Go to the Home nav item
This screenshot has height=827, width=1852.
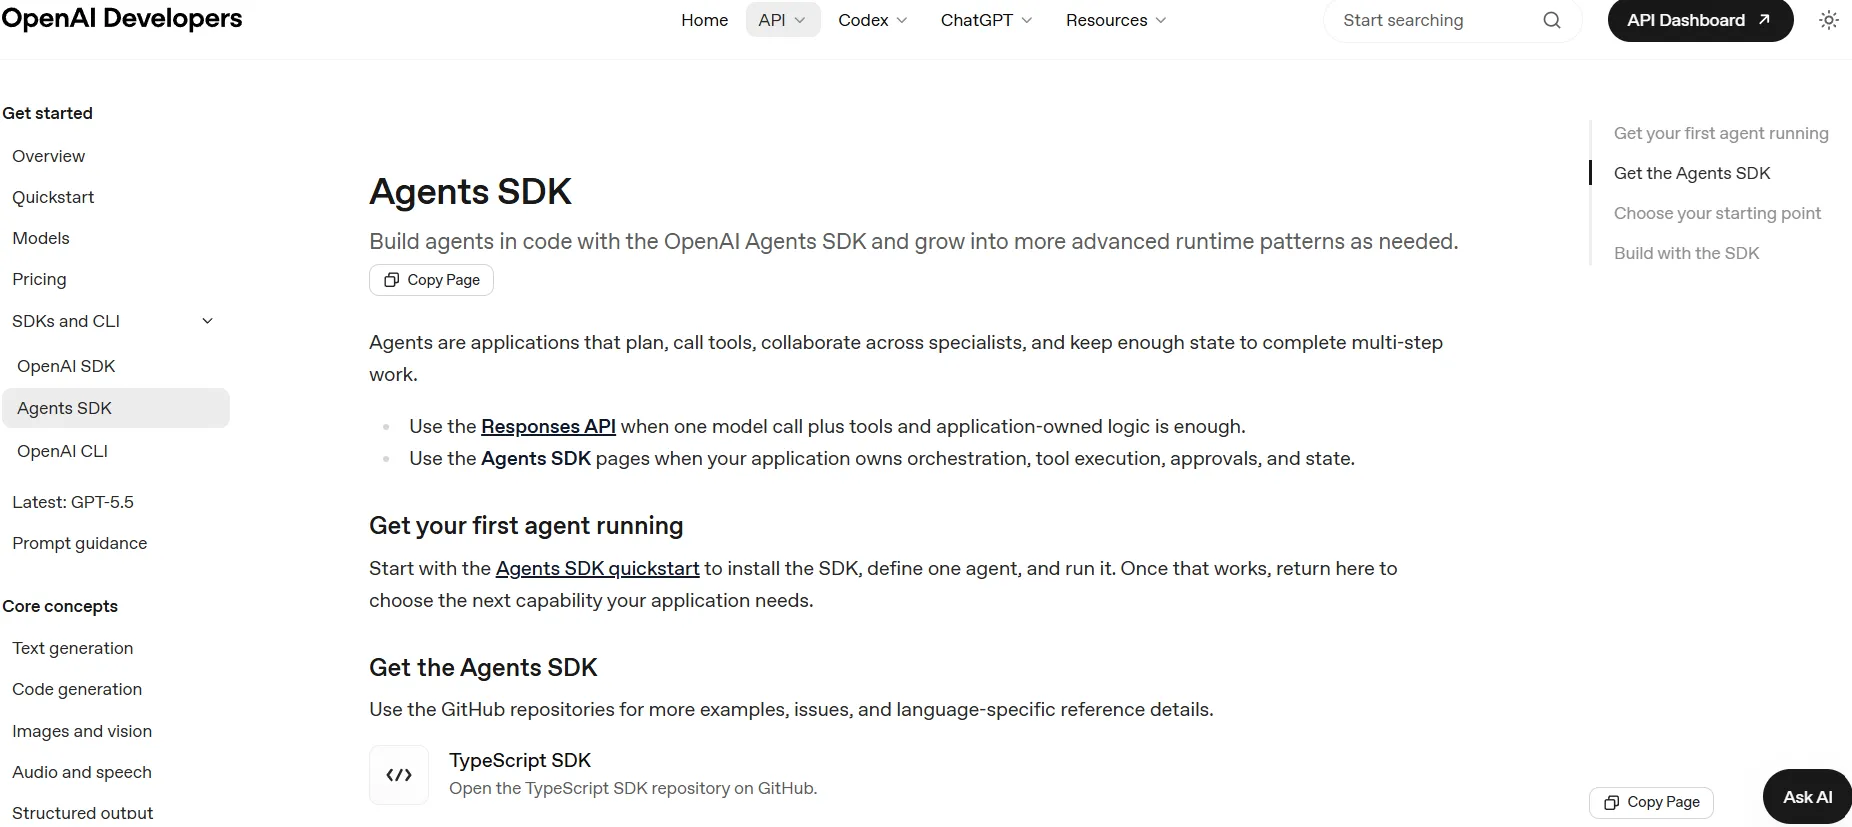(705, 20)
